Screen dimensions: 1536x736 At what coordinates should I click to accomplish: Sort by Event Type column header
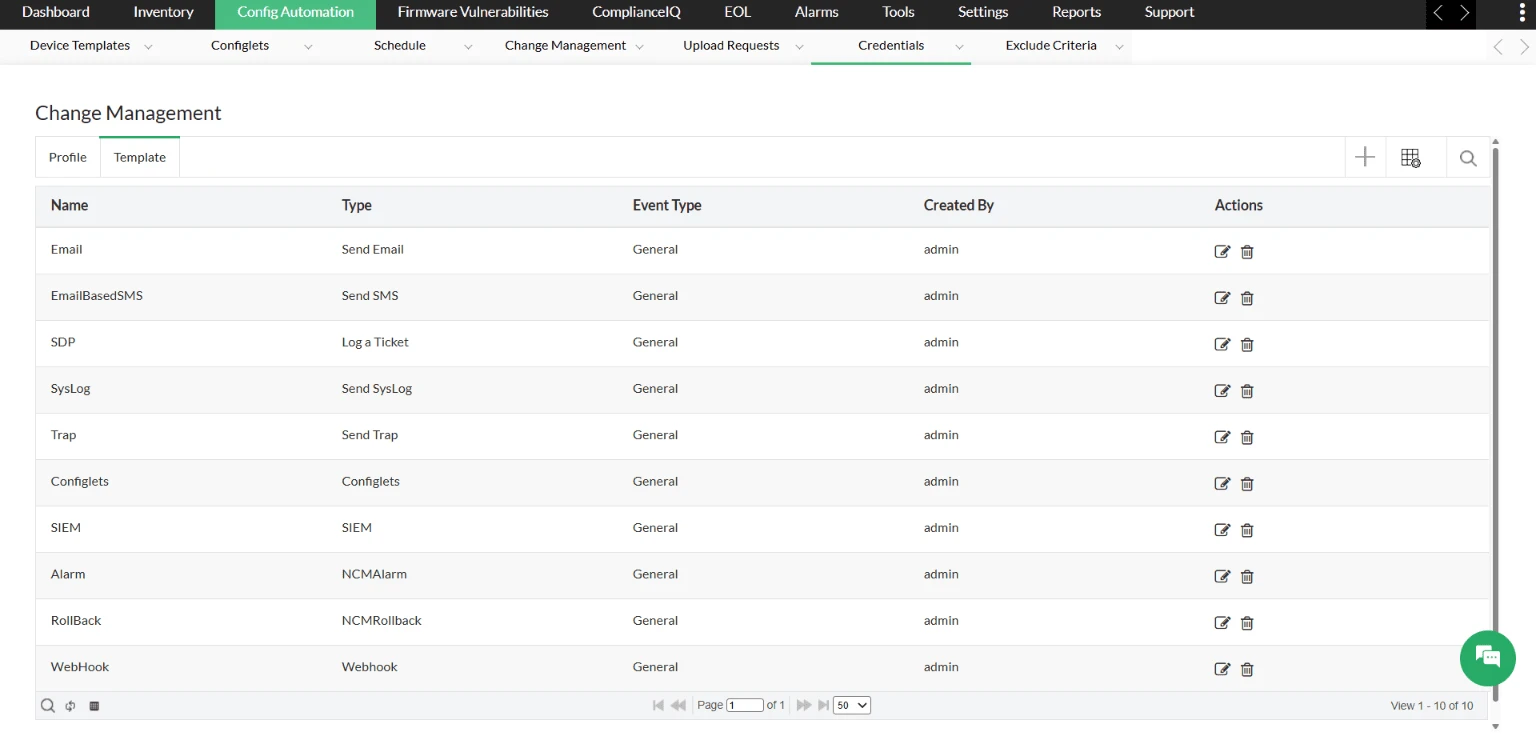[x=667, y=205]
